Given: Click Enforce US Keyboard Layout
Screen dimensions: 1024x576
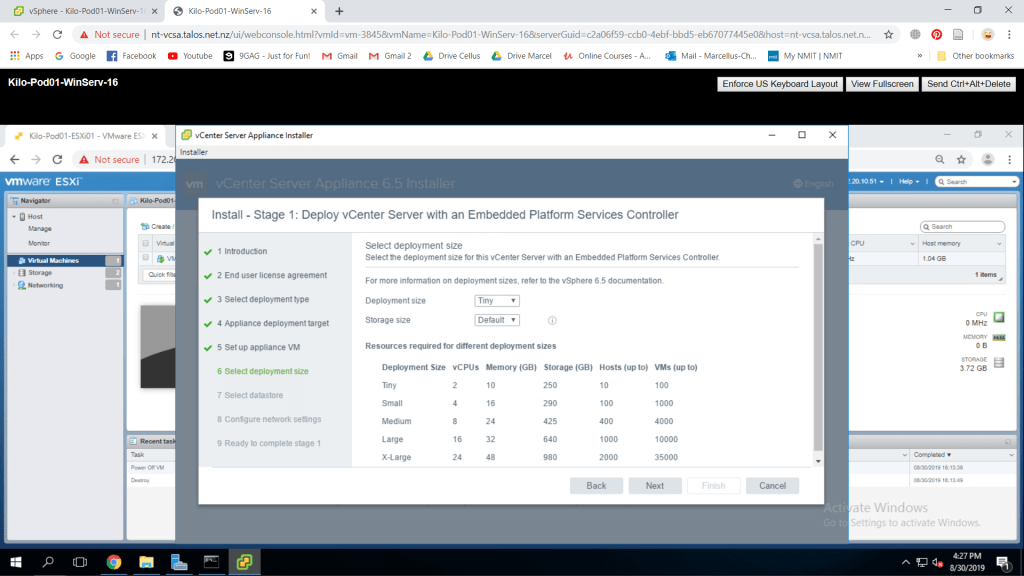Looking at the screenshot, I should tap(780, 84).
